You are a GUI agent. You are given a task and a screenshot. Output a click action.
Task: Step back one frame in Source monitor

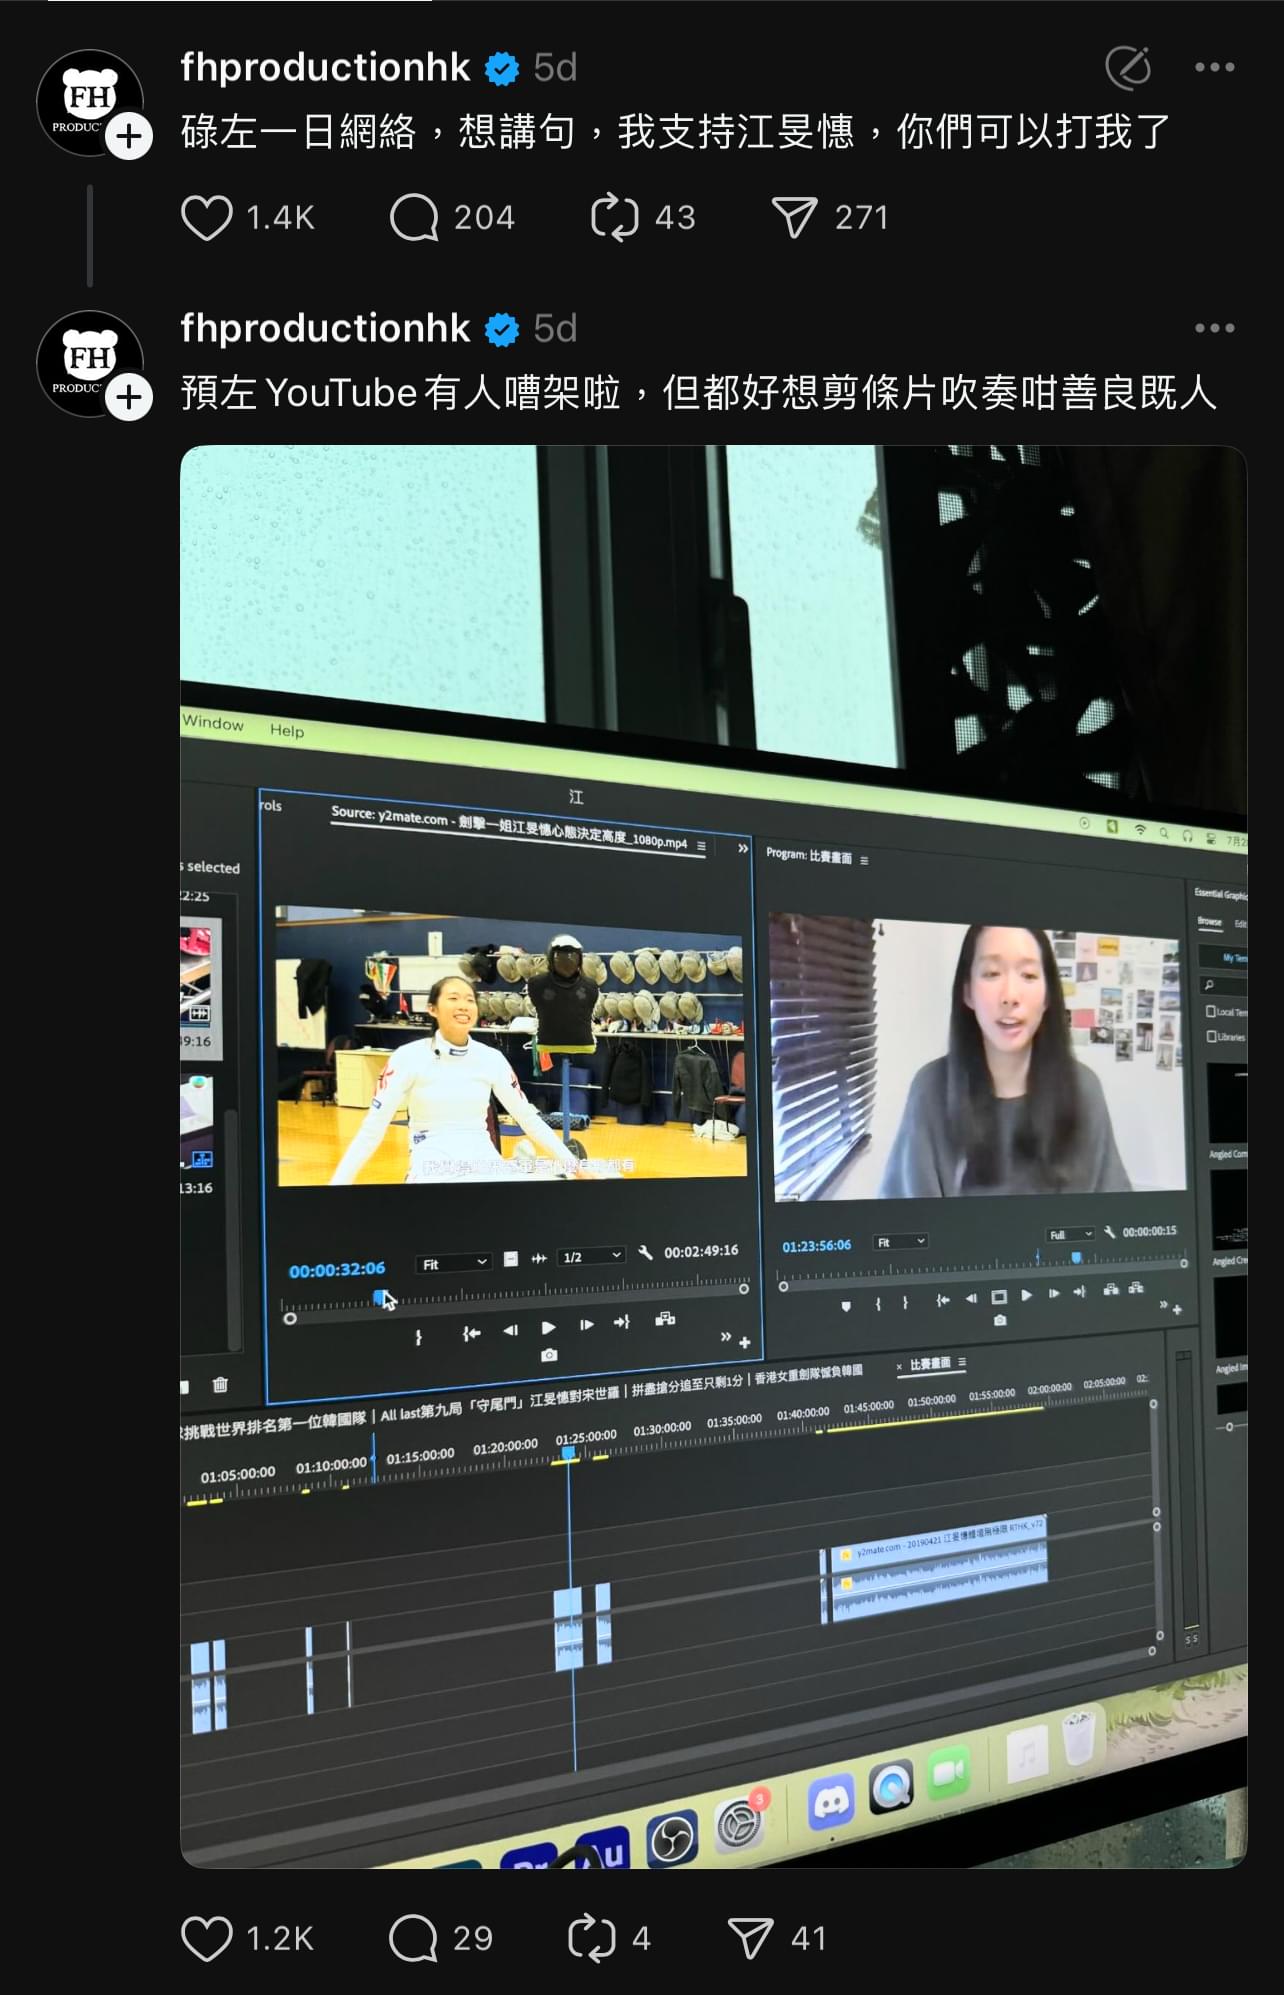[510, 1330]
